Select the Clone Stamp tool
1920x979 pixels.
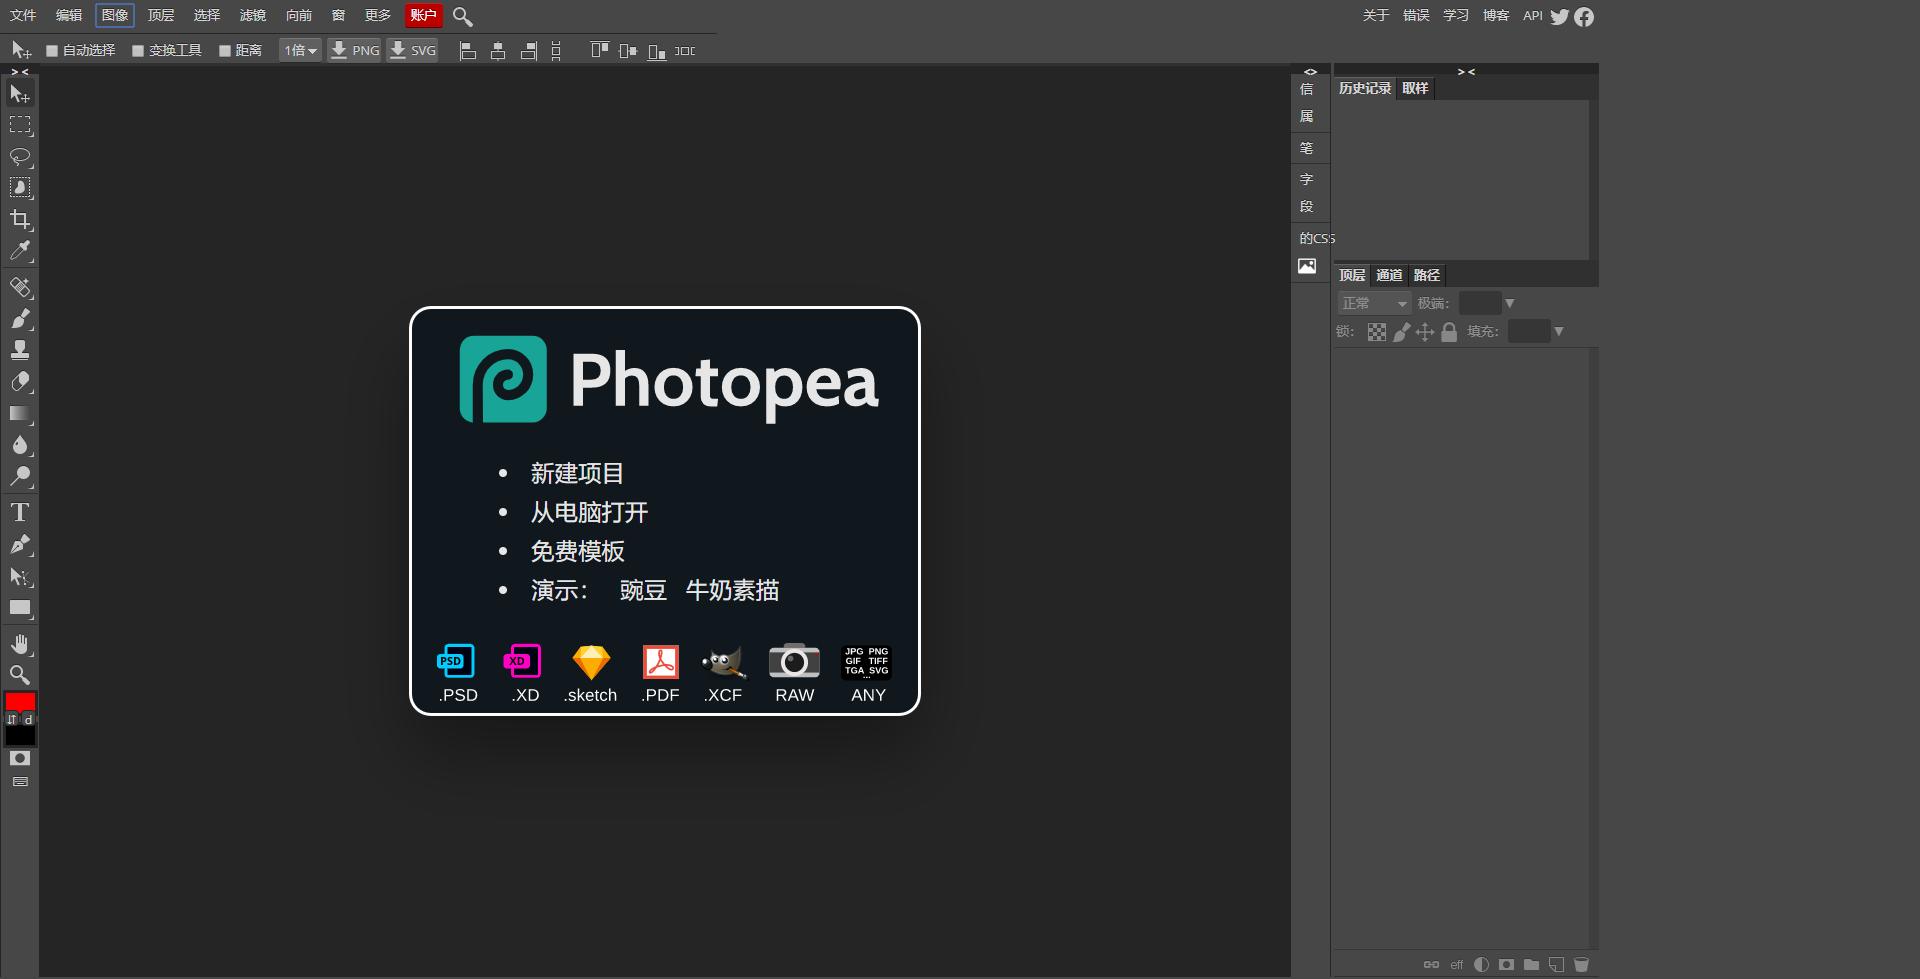click(20, 350)
